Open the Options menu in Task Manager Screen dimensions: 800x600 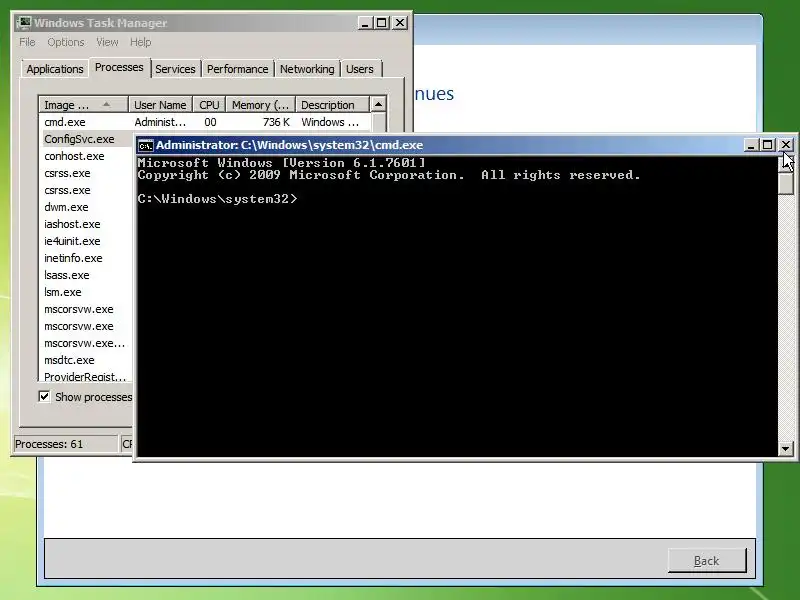point(66,42)
